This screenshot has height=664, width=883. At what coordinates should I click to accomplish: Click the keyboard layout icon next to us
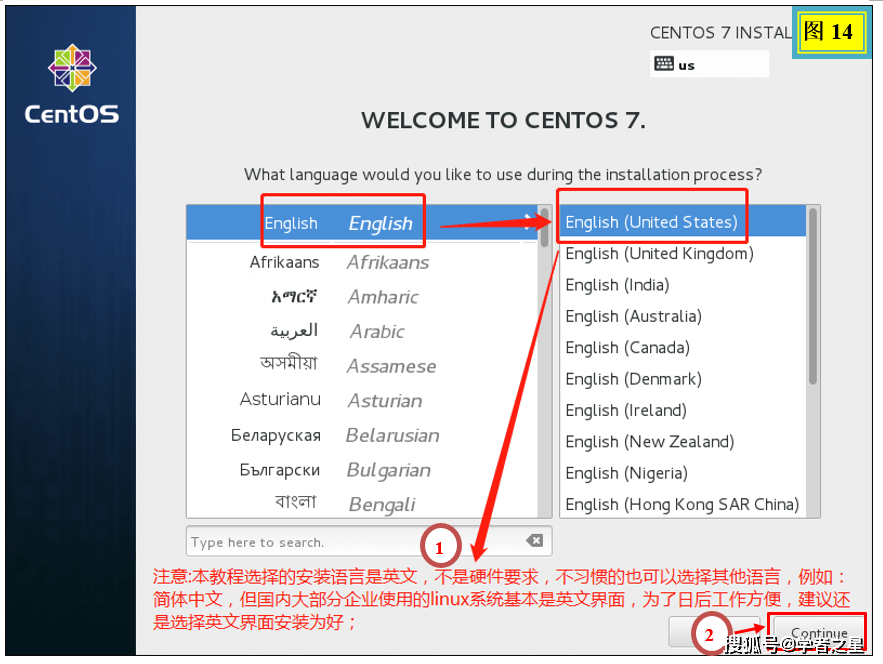coord(663,64)
